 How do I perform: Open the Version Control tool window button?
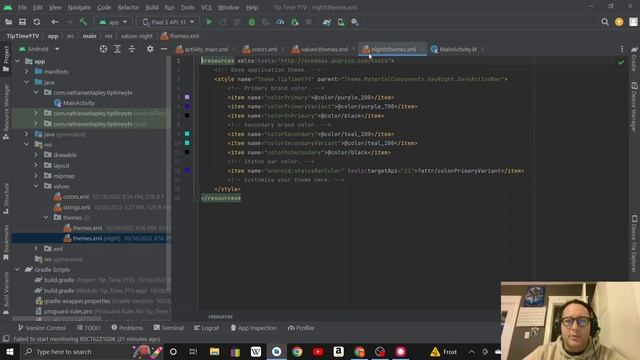coord(42,328)
